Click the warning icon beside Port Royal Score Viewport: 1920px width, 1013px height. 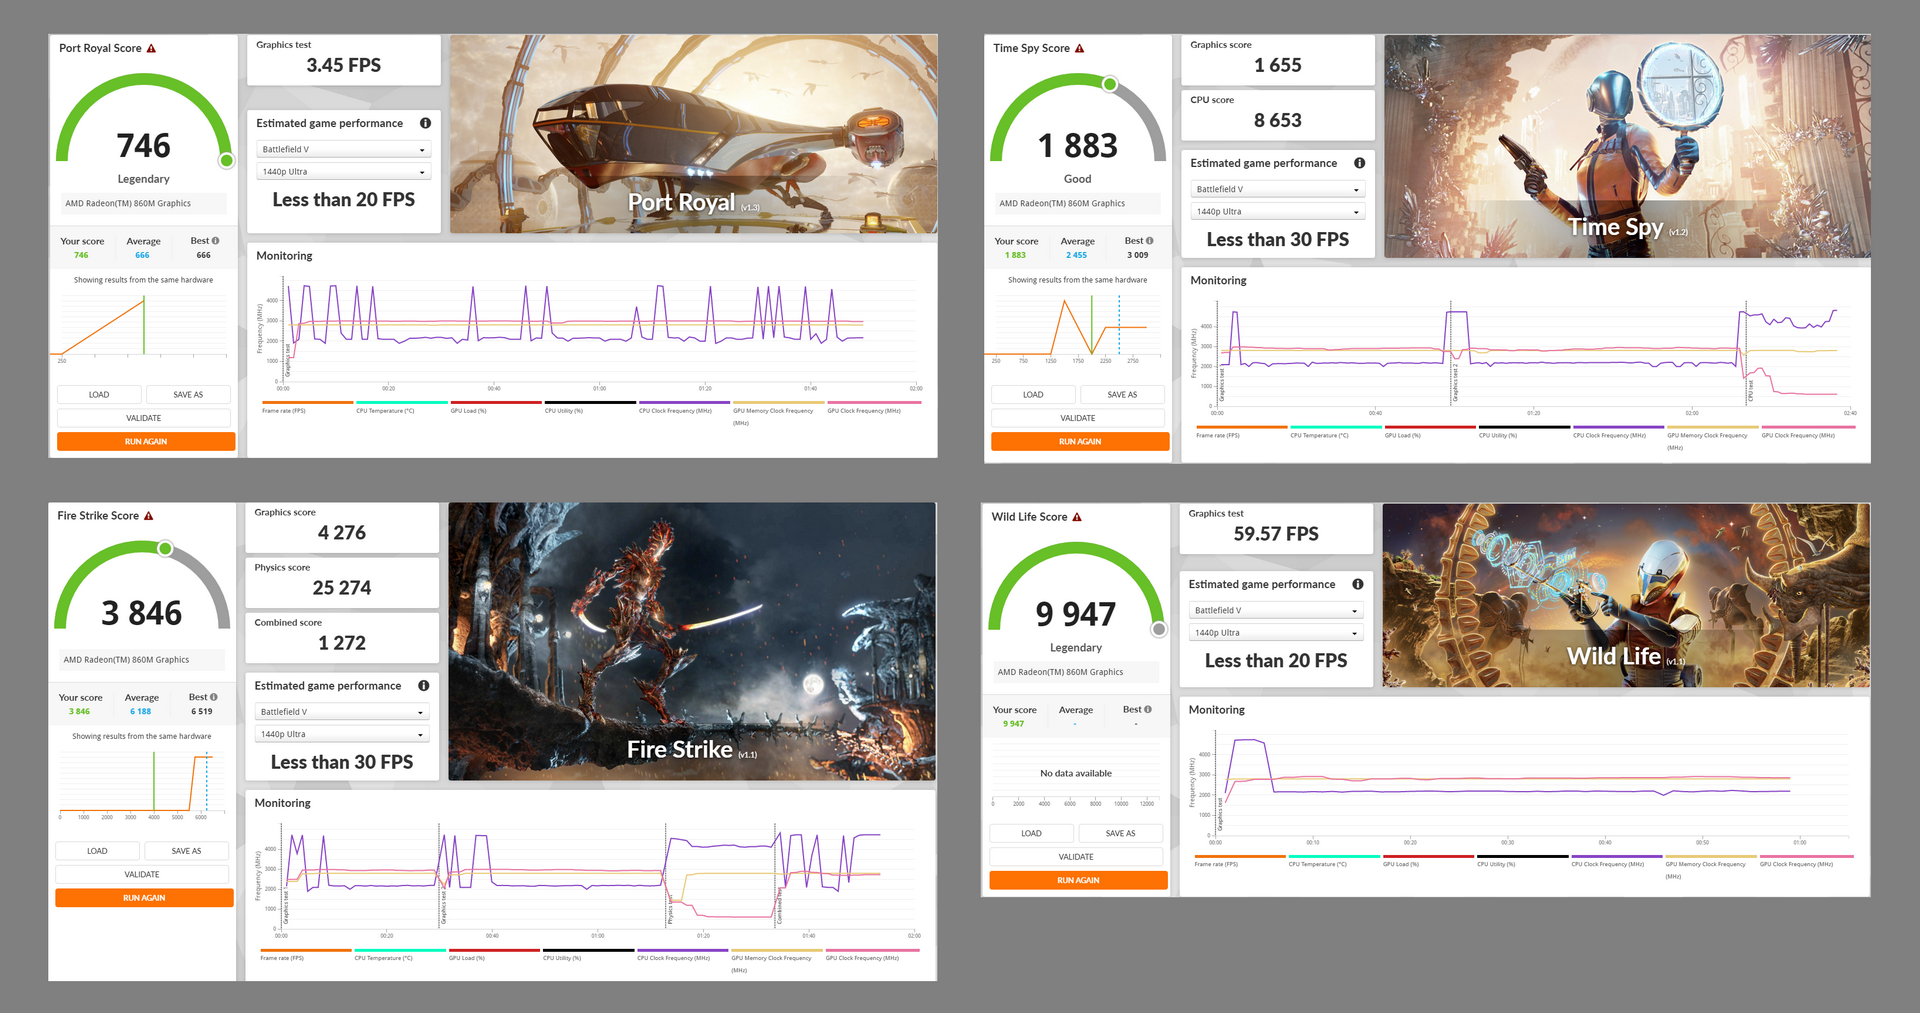coord(151,48)
